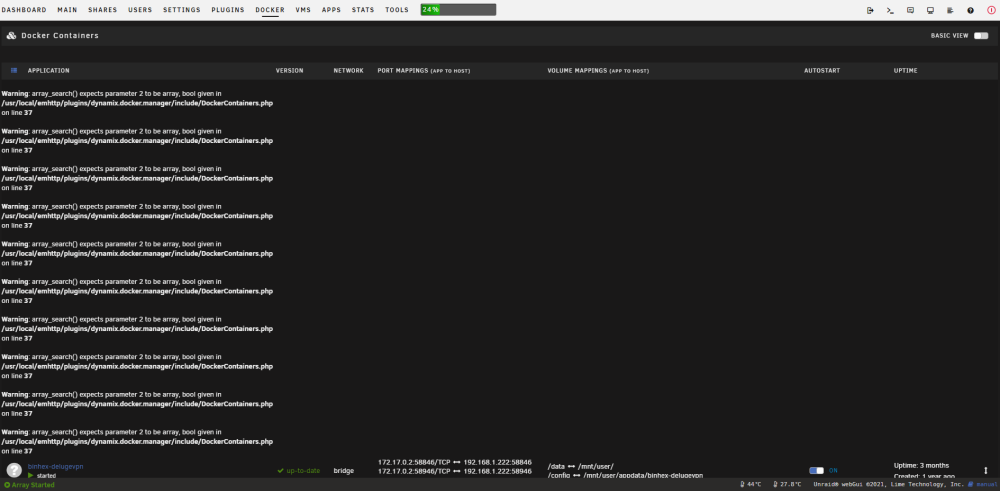Click the list icon beside Application header
The height and width of the screenshot is (491, 1000).
[x=14, y=70]
